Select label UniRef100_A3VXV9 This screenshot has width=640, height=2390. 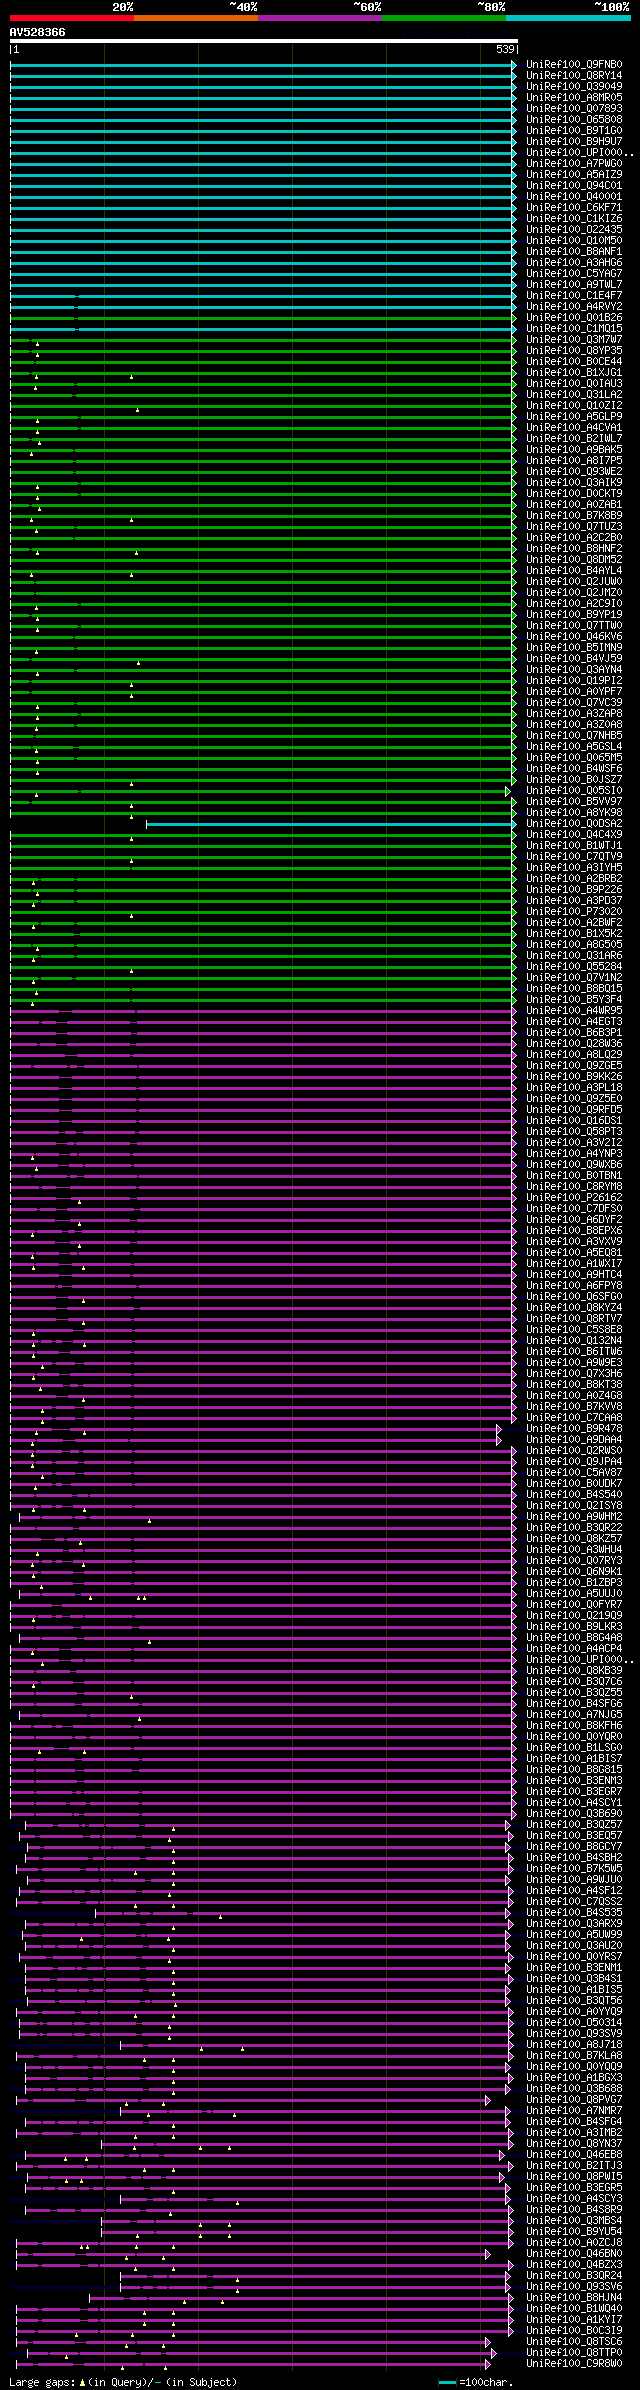[574, 1242]
